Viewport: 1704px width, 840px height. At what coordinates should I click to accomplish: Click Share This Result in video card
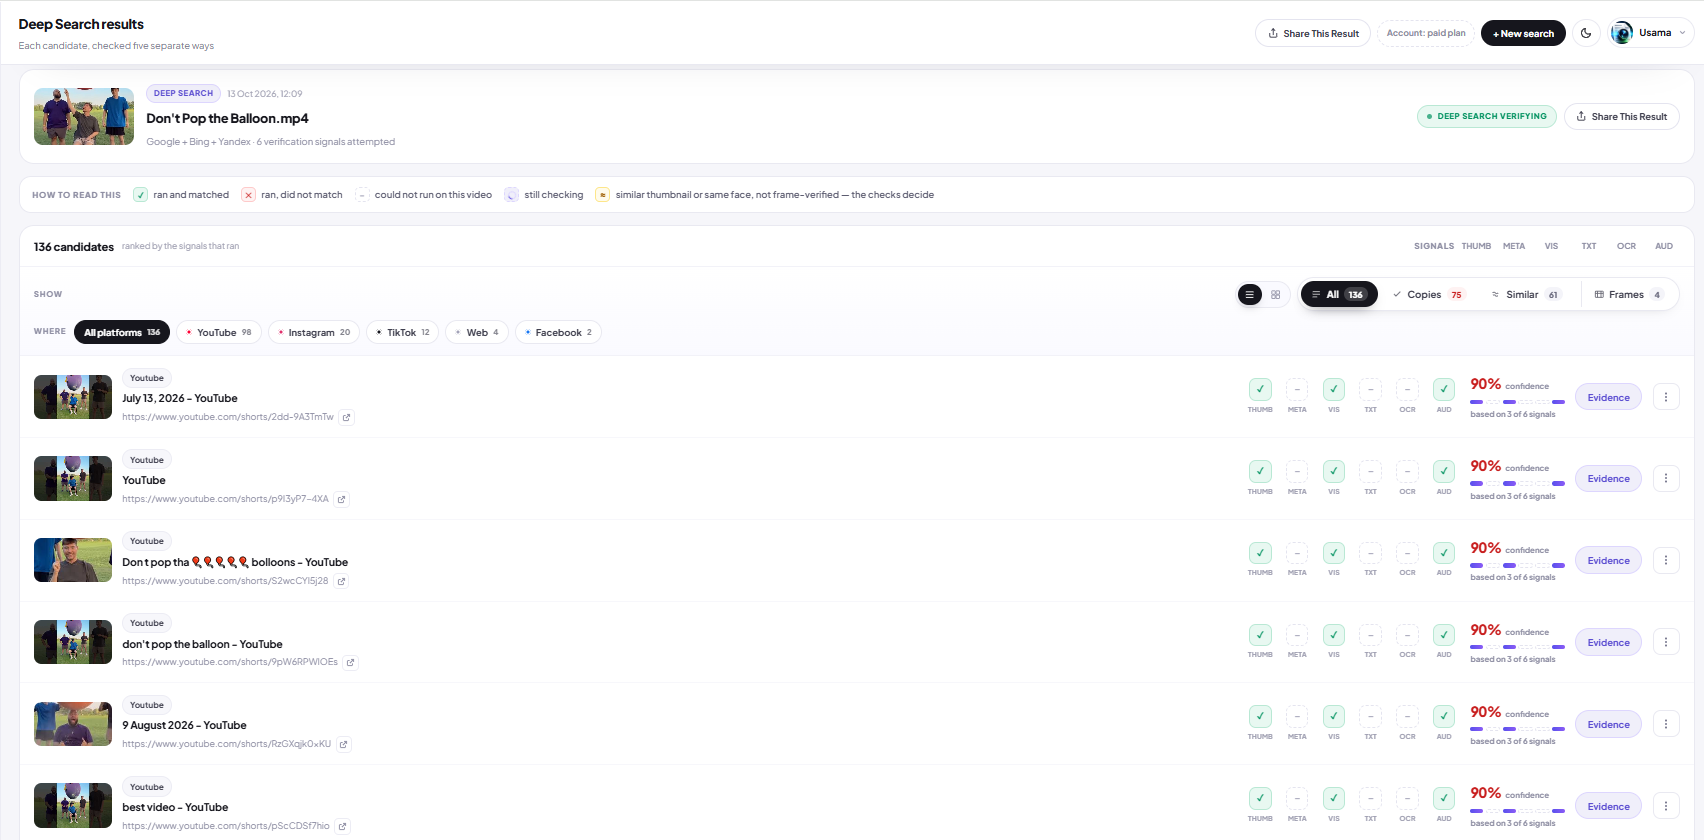pyautogui.click(x=1621, y=116)
